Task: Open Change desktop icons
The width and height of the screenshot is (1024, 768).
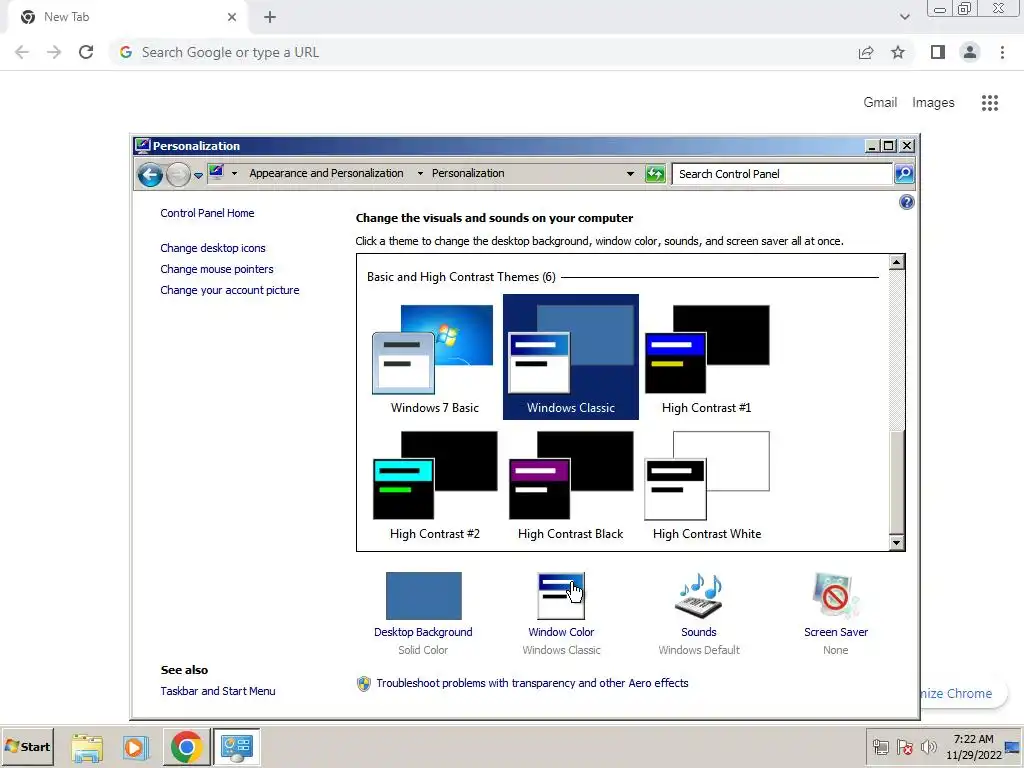Action: click(213, 248)
